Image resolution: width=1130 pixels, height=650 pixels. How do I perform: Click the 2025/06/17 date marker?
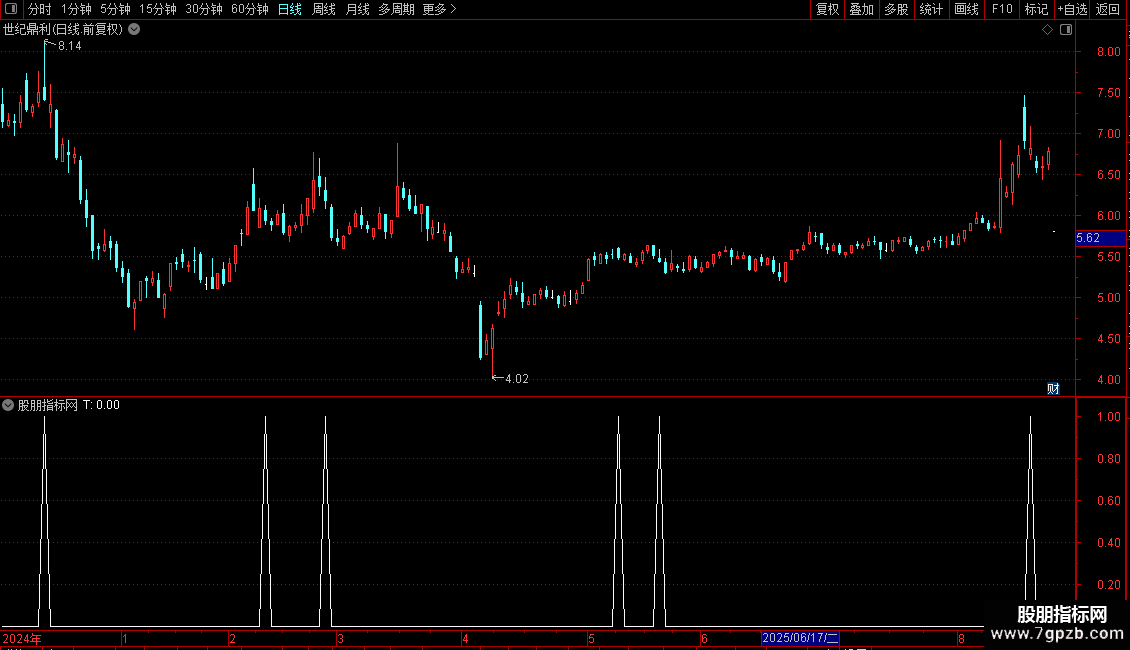point(800,638)
